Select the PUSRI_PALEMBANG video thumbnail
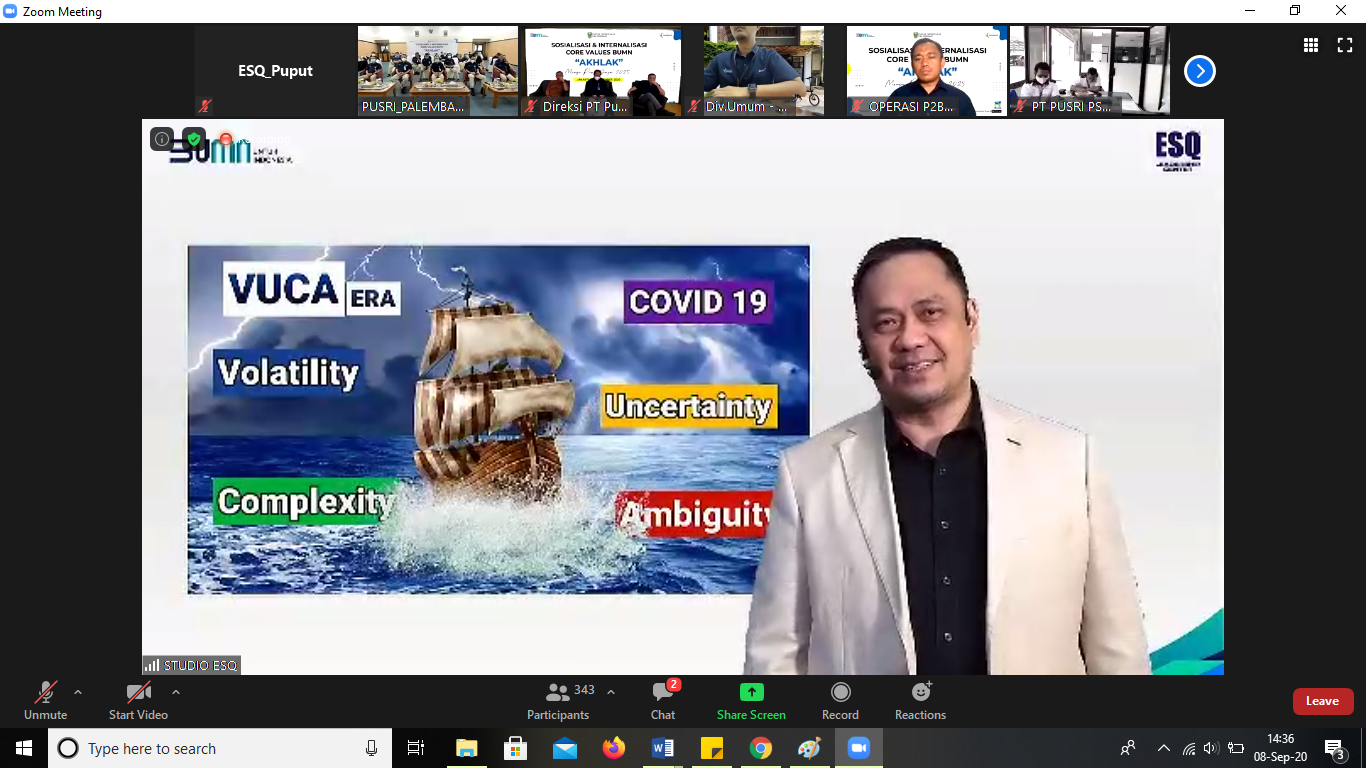 click(x=437, y=71)
